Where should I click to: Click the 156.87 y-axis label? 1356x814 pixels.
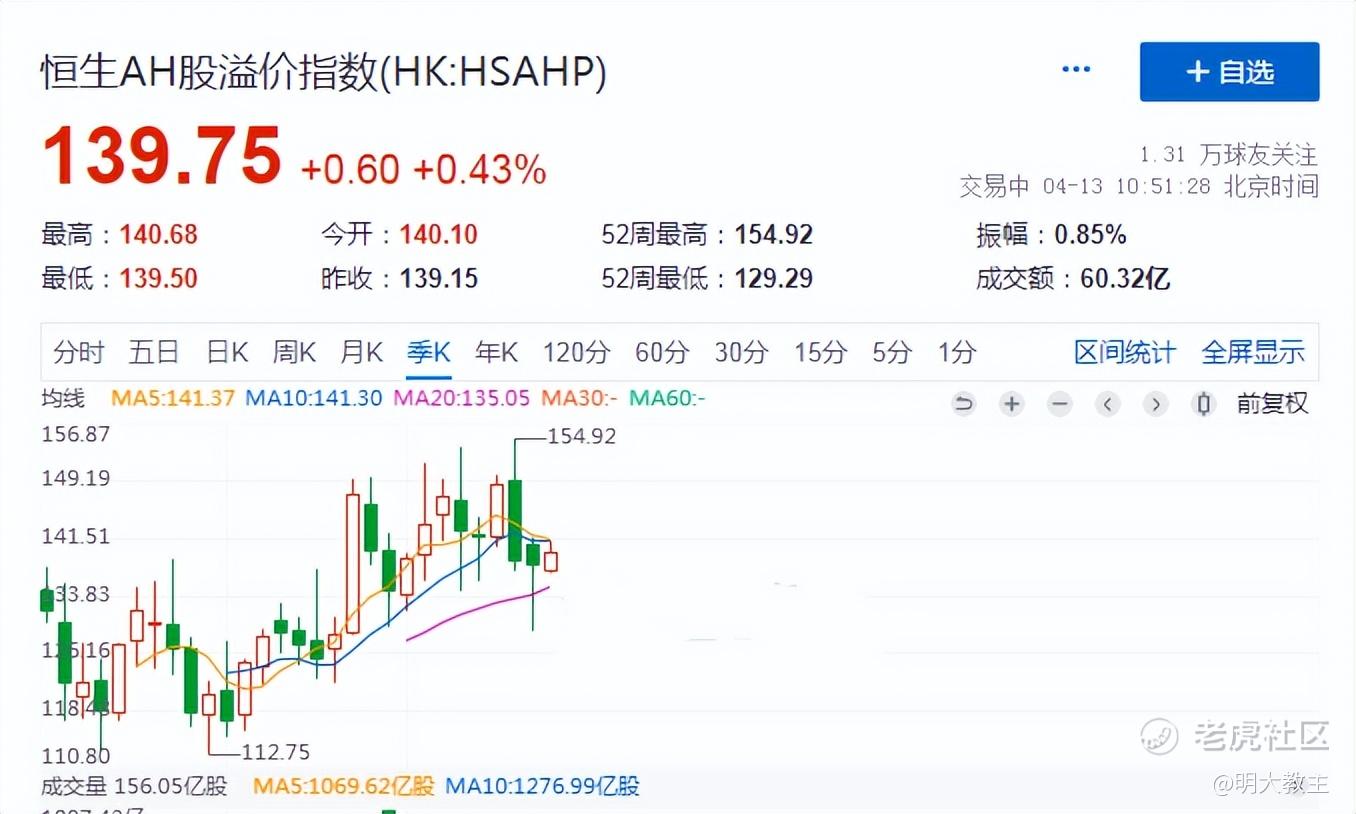click(76, 434)
